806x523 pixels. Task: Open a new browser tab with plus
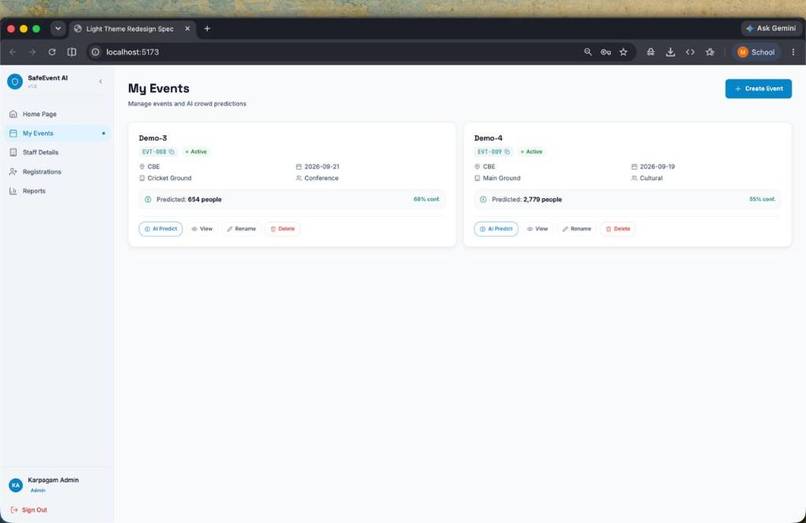pos(207,29)
